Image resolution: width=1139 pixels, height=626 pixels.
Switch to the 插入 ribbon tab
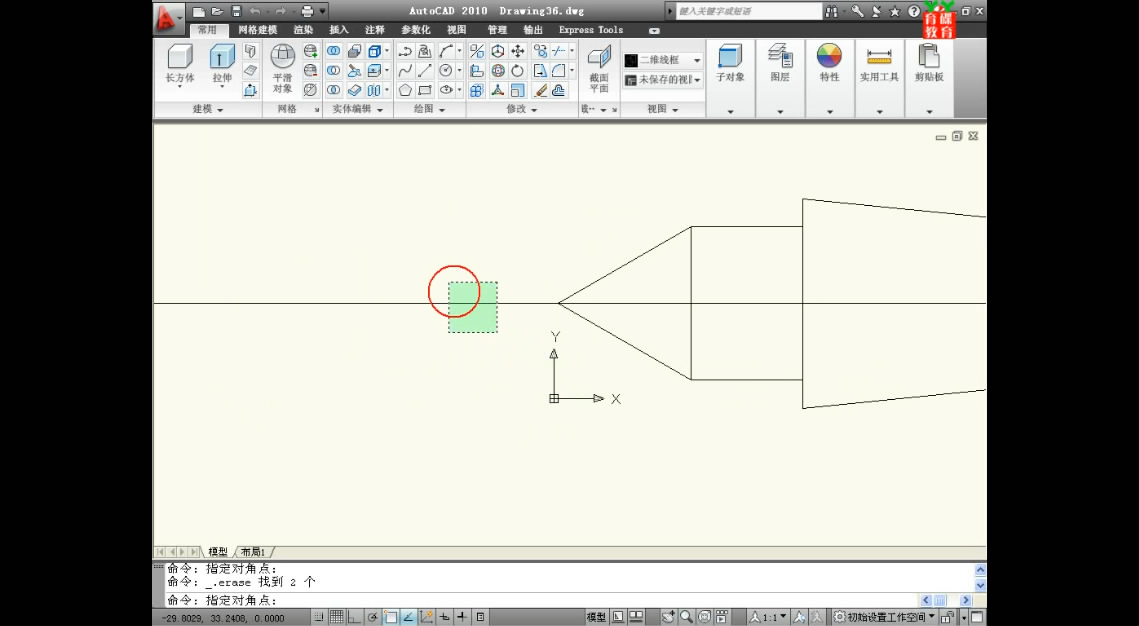pos(339,30)
